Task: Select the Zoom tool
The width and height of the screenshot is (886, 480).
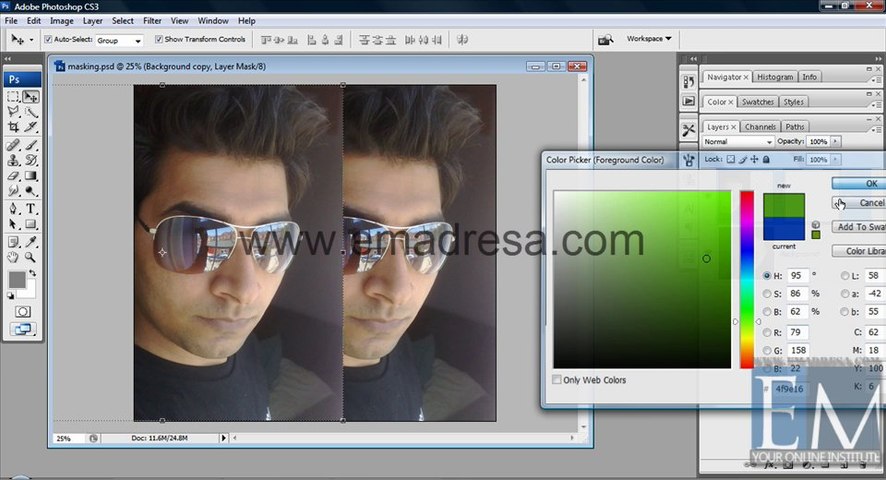Action: pyautogui.click(x=31, y=257)
